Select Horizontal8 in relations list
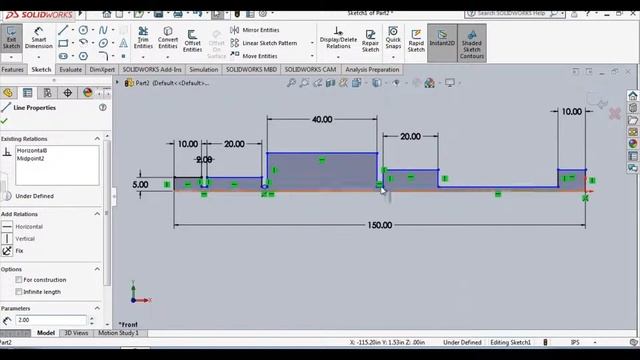This screenshot has height=360, width=640. click(32, 151)
